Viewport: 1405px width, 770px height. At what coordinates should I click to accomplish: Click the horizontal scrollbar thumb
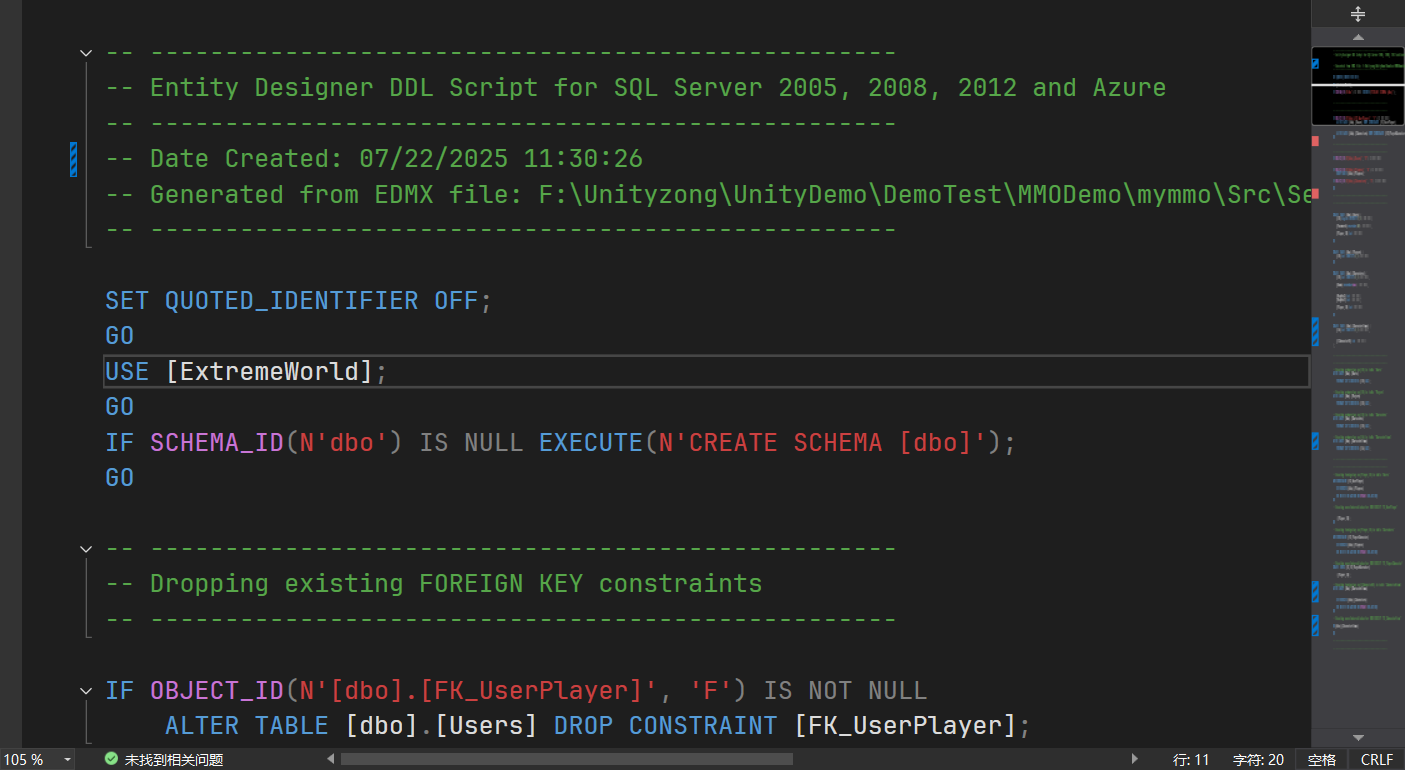tap(566, 759)
